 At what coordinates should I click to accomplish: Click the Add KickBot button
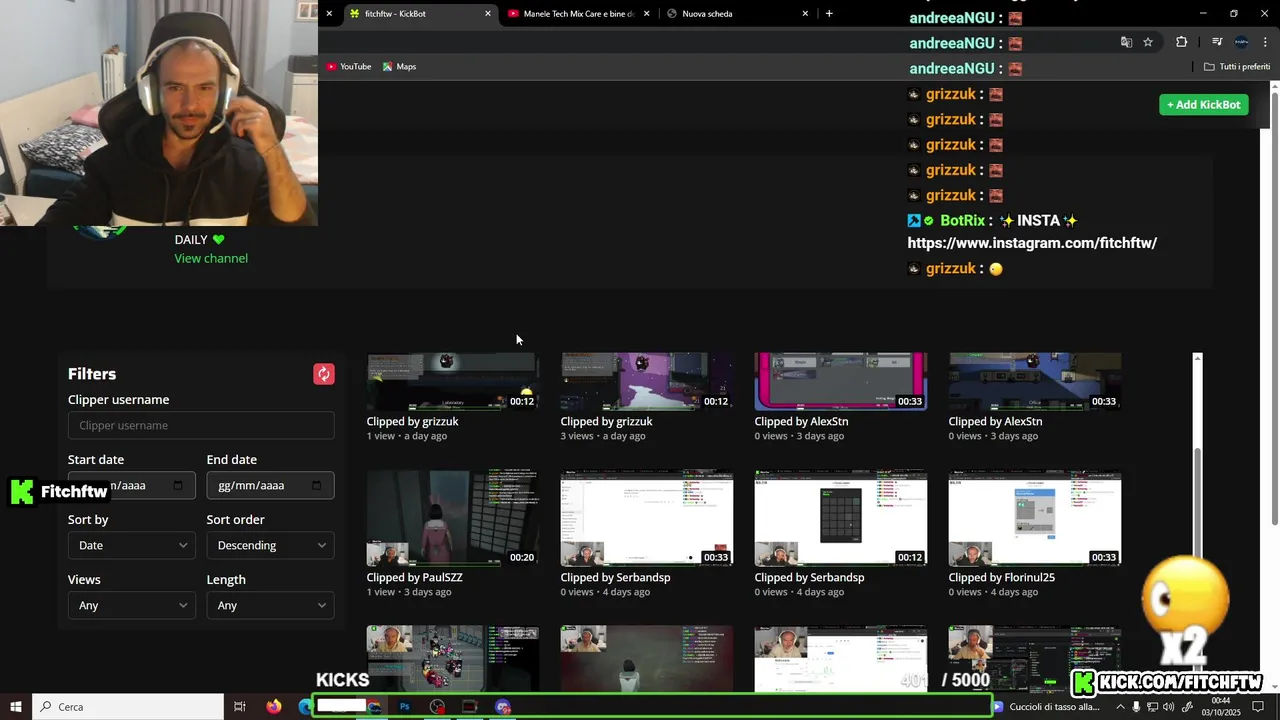pos(1203,105)
